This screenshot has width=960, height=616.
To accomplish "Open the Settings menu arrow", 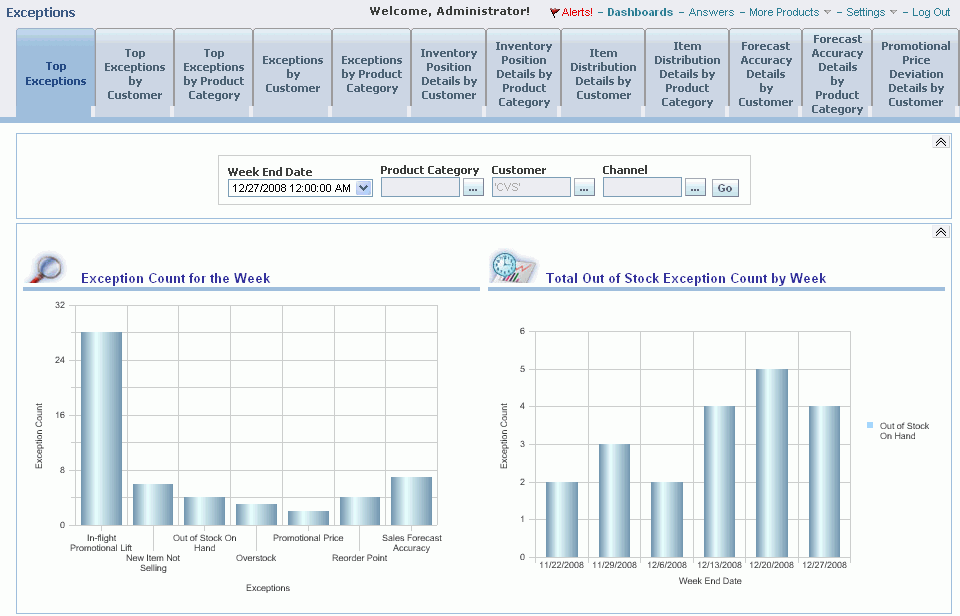I will (x=893, y=12).
